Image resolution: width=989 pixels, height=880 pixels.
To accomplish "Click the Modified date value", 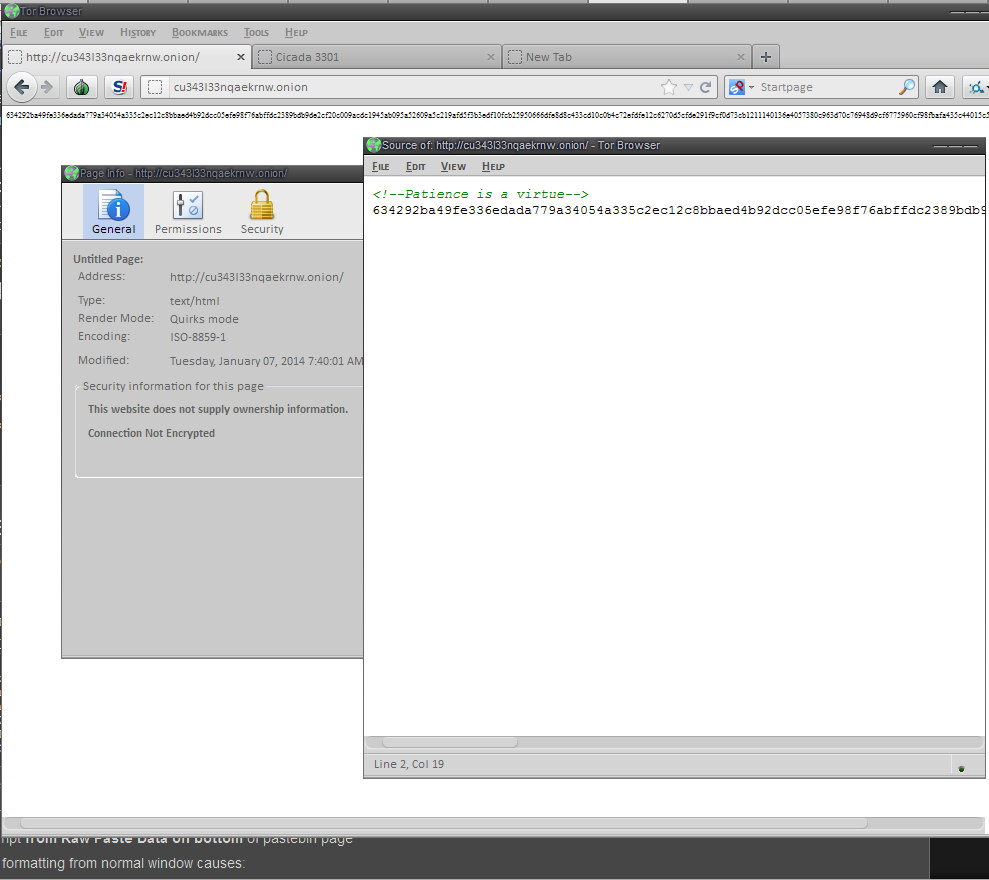I will [x=266, y=361].
